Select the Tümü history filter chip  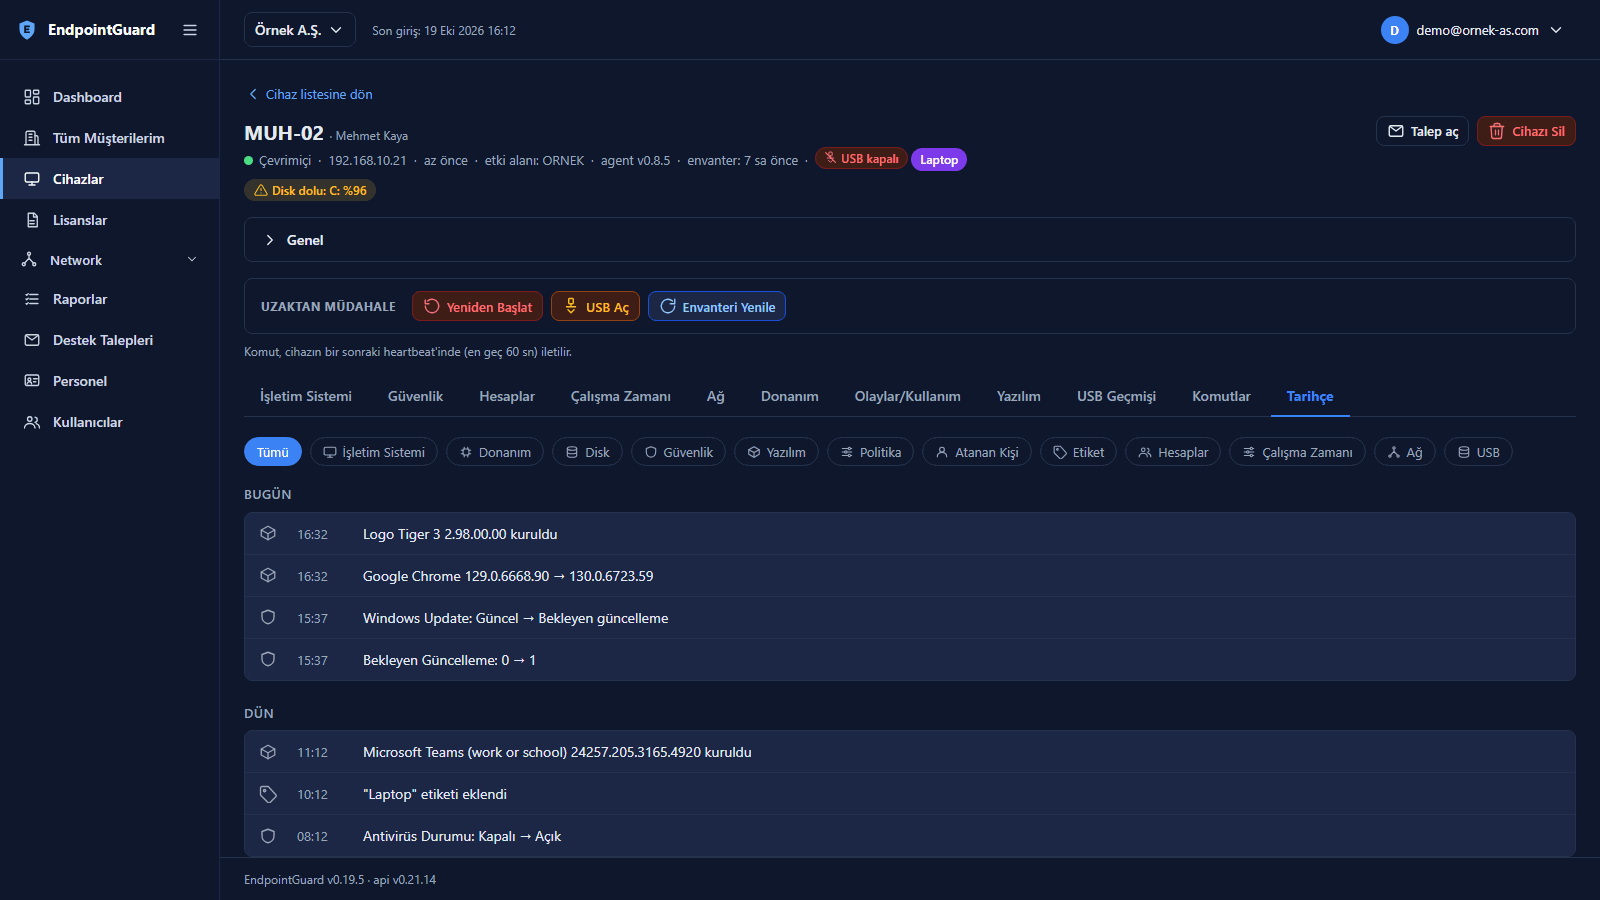click(272, 452)
